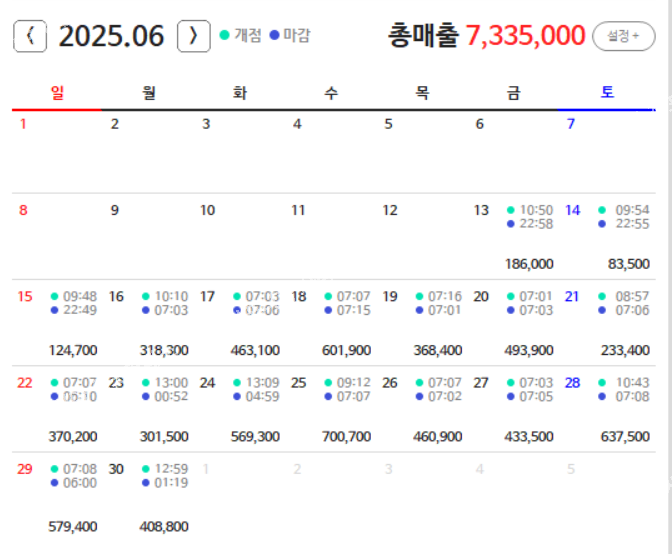Select the 일 Sunday column header
This screenshot has width=672, height=554.
57,93
